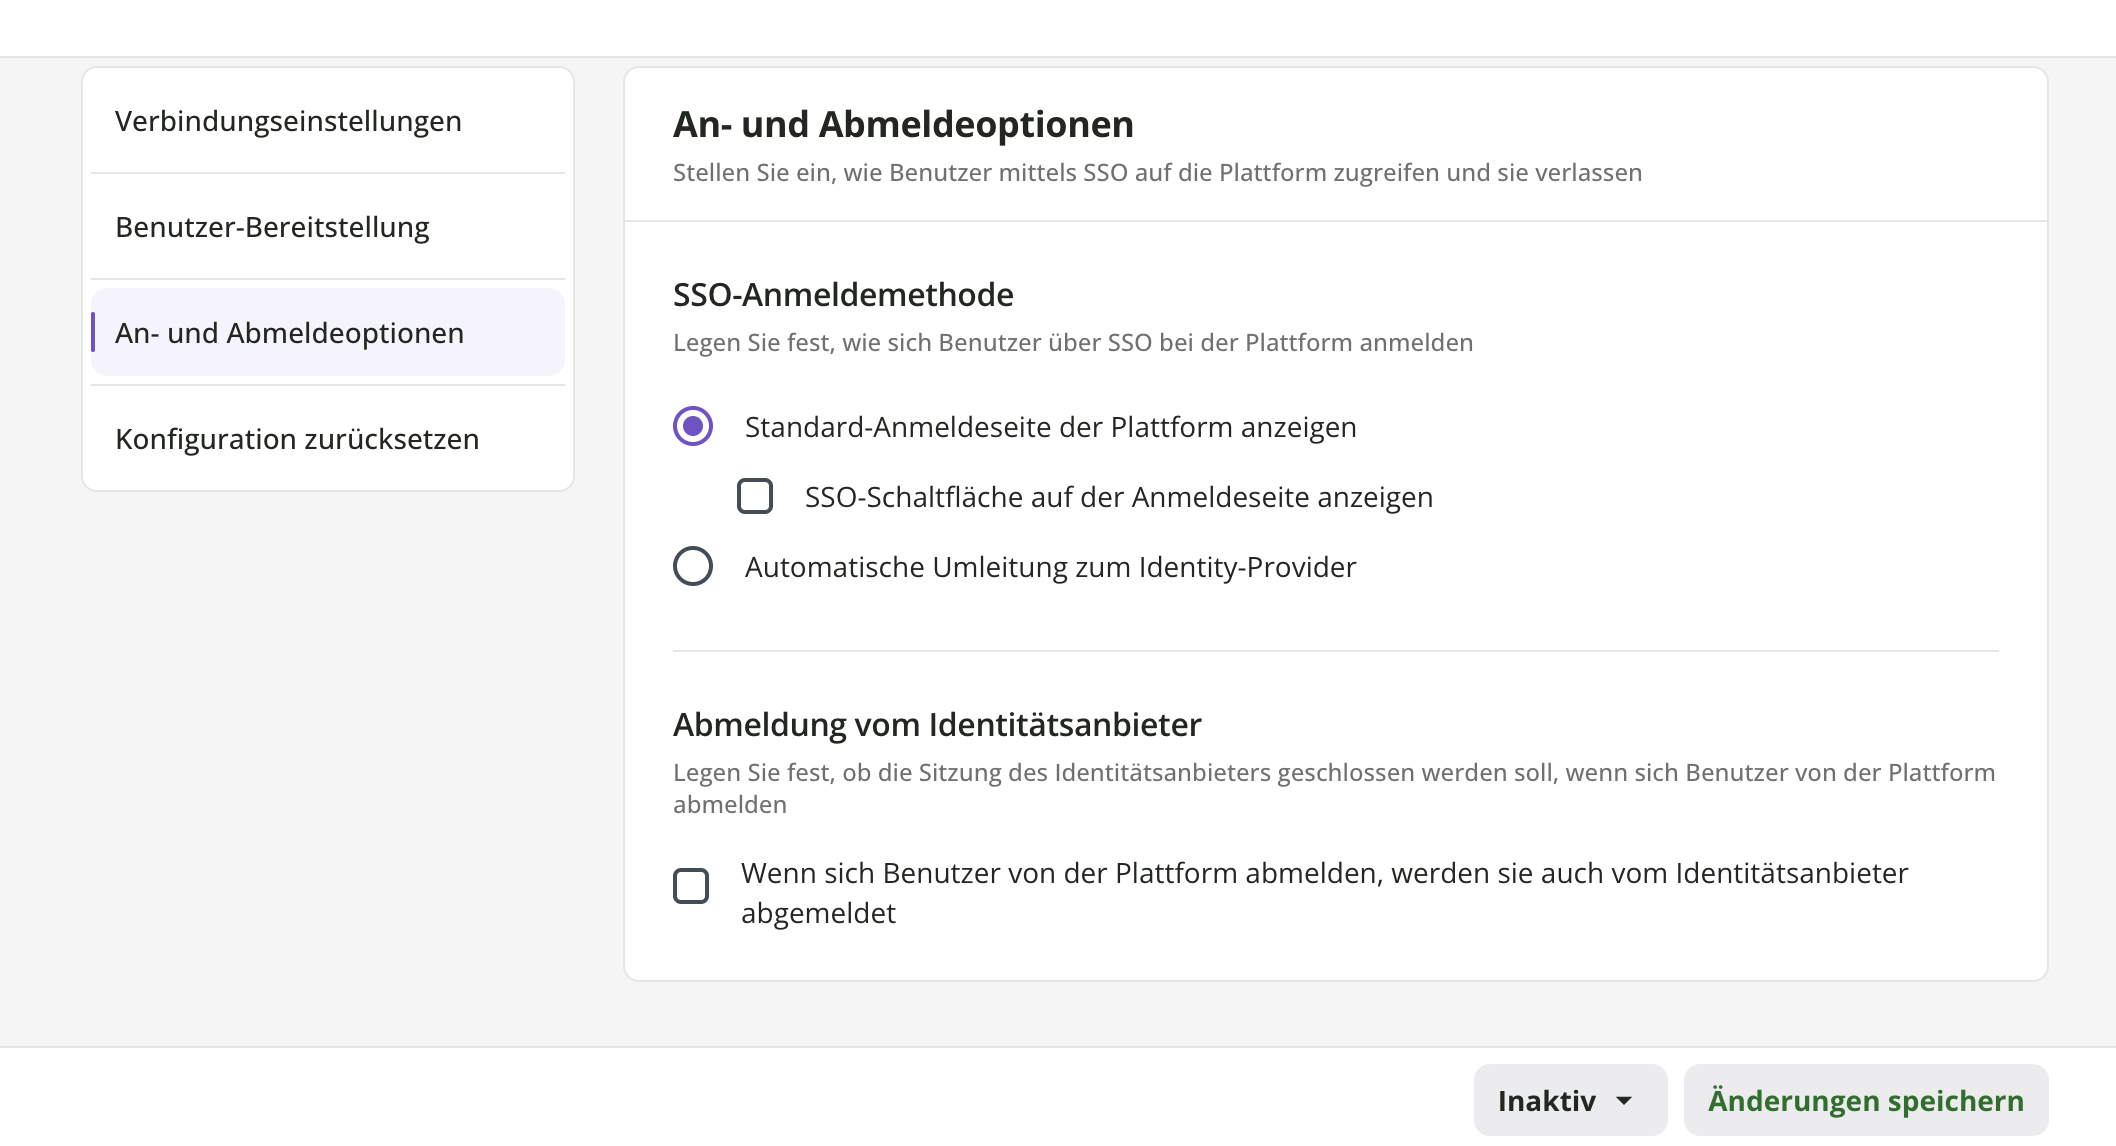Click the logout text 'Wenn sich Benutzer...'
Screen dimensions: 2116x1146
1324,874
